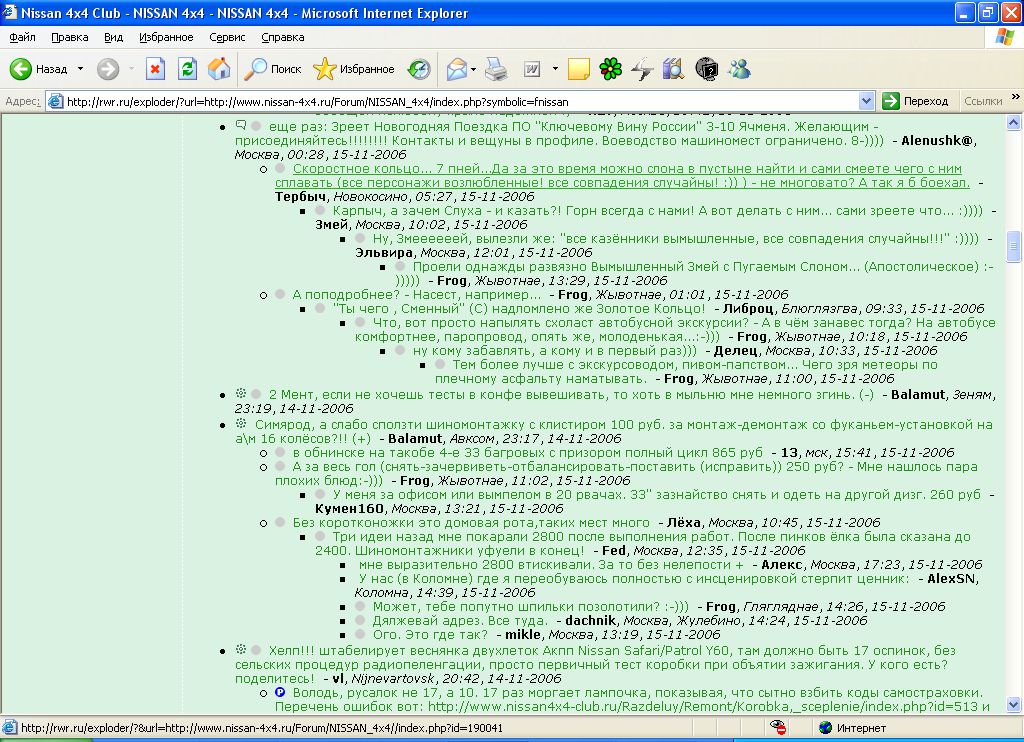Click the Internet zone globe icon
This screenshot has height=742, width=1024.
tap(825, 728)
